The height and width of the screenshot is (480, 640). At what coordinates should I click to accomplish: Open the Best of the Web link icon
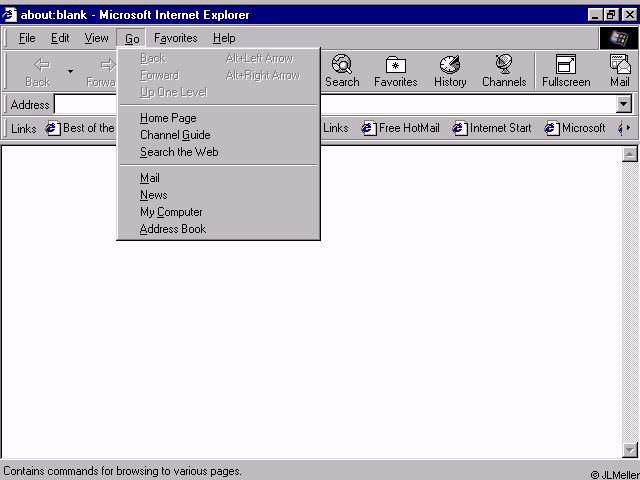pyautogui.click(x=53, y=128)
